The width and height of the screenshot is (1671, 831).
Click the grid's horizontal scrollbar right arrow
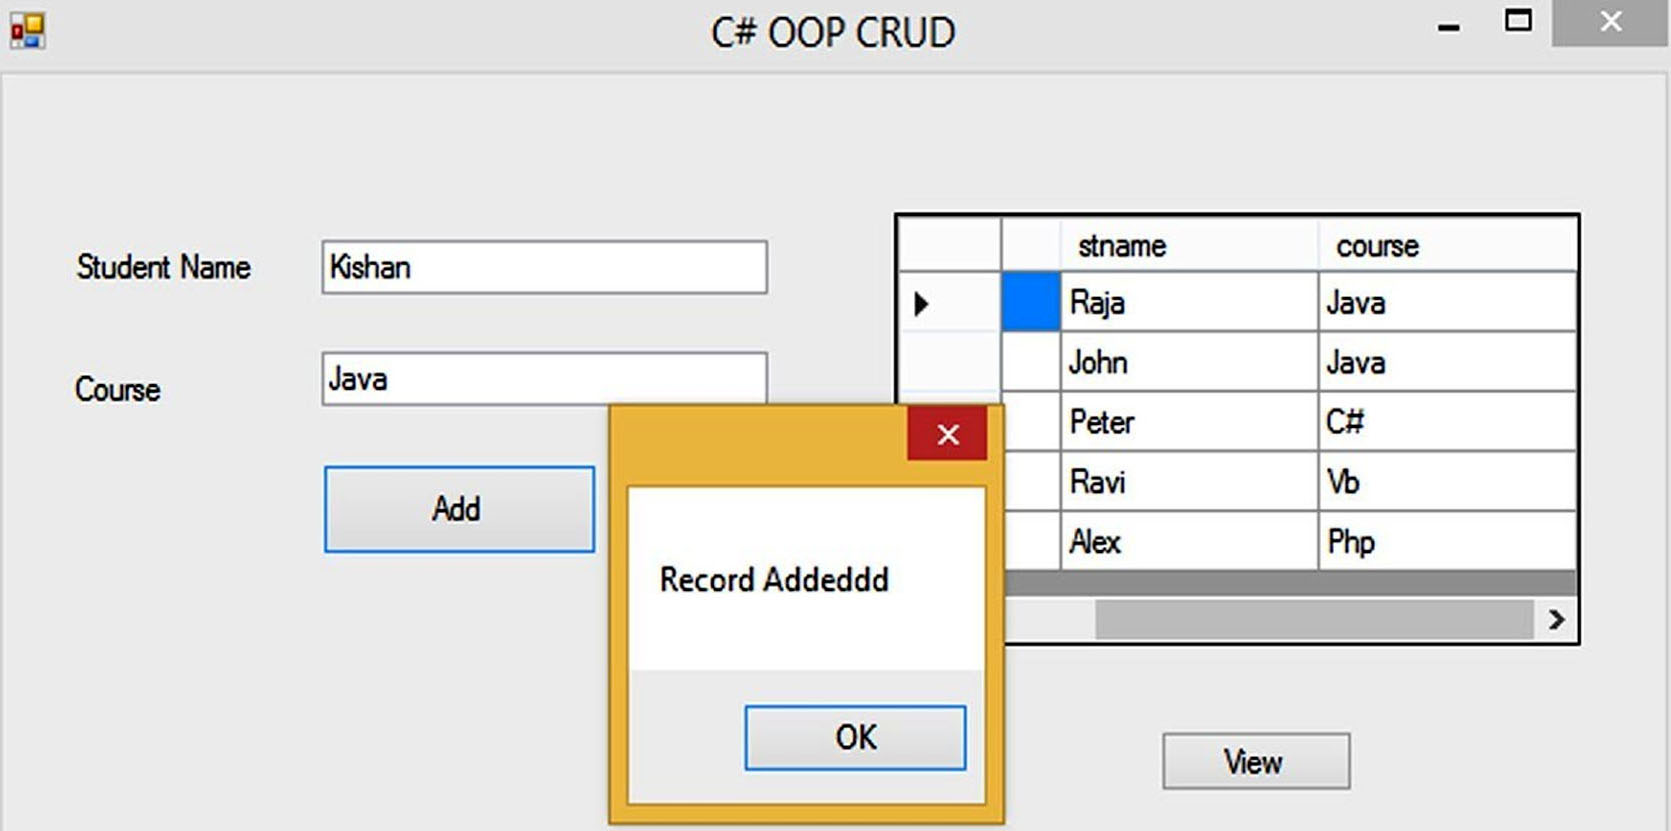pyautogui.click(x=1556, y=620)
